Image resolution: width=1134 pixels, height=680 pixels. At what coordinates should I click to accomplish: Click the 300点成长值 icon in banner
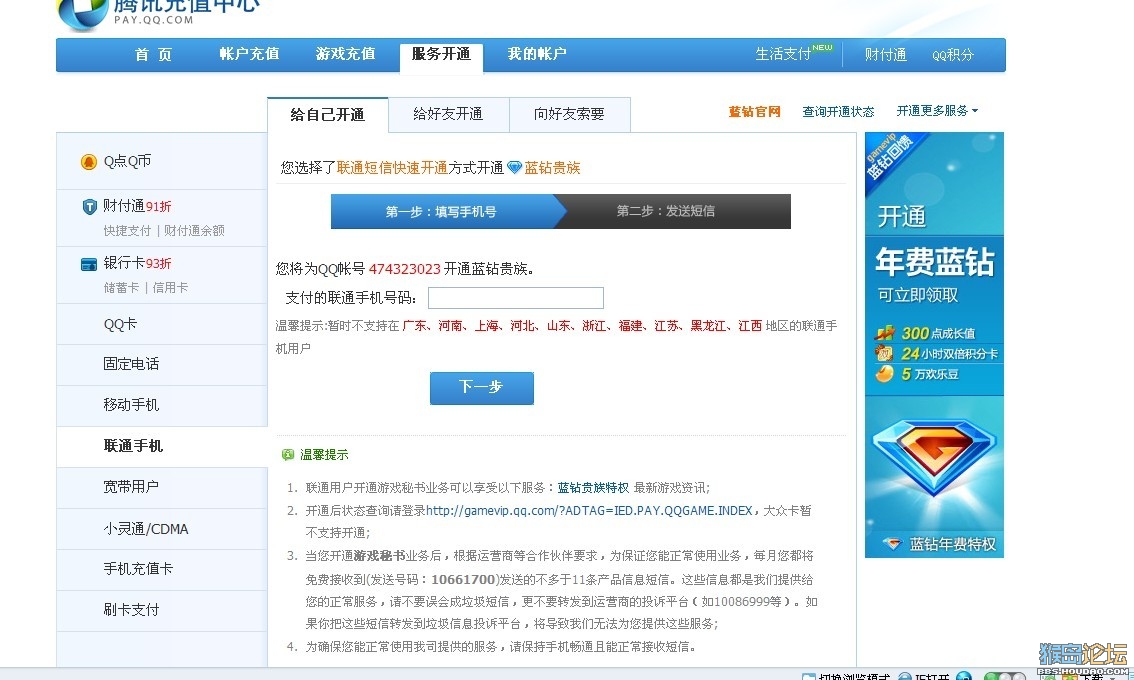(884, 333)
